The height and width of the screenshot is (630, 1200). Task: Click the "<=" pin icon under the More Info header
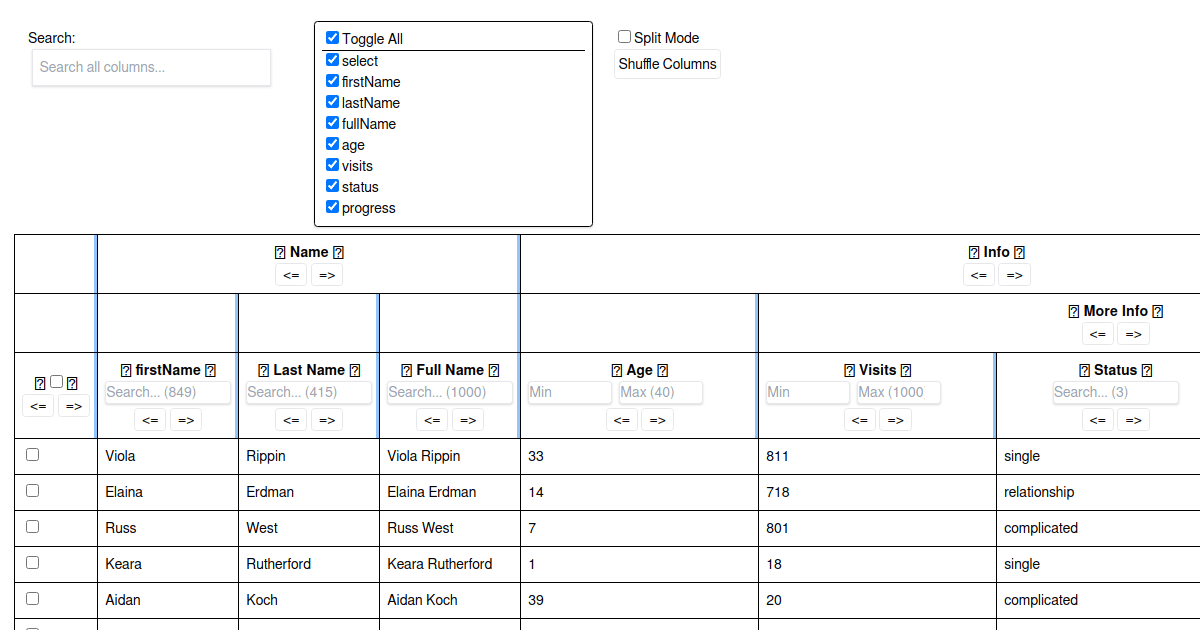tap(1097, 333)
